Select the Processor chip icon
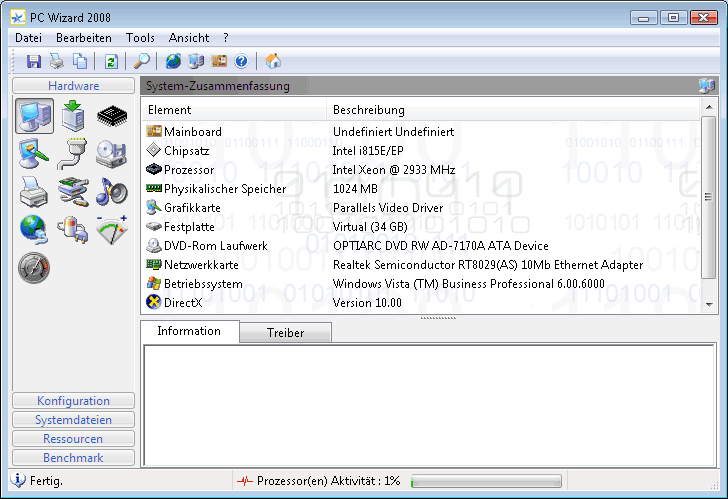The height and width of the screenshot is (499, 728). (x=112, y=116)
